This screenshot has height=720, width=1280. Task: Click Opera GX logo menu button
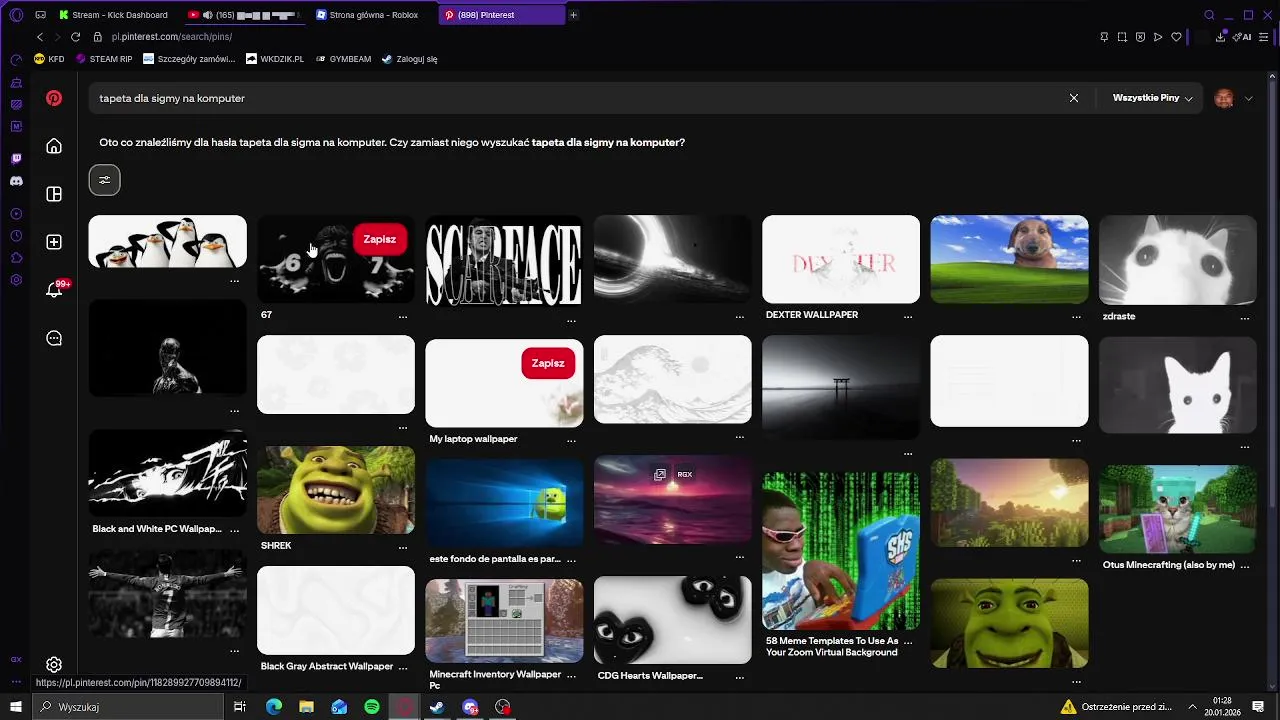(16, 15)
